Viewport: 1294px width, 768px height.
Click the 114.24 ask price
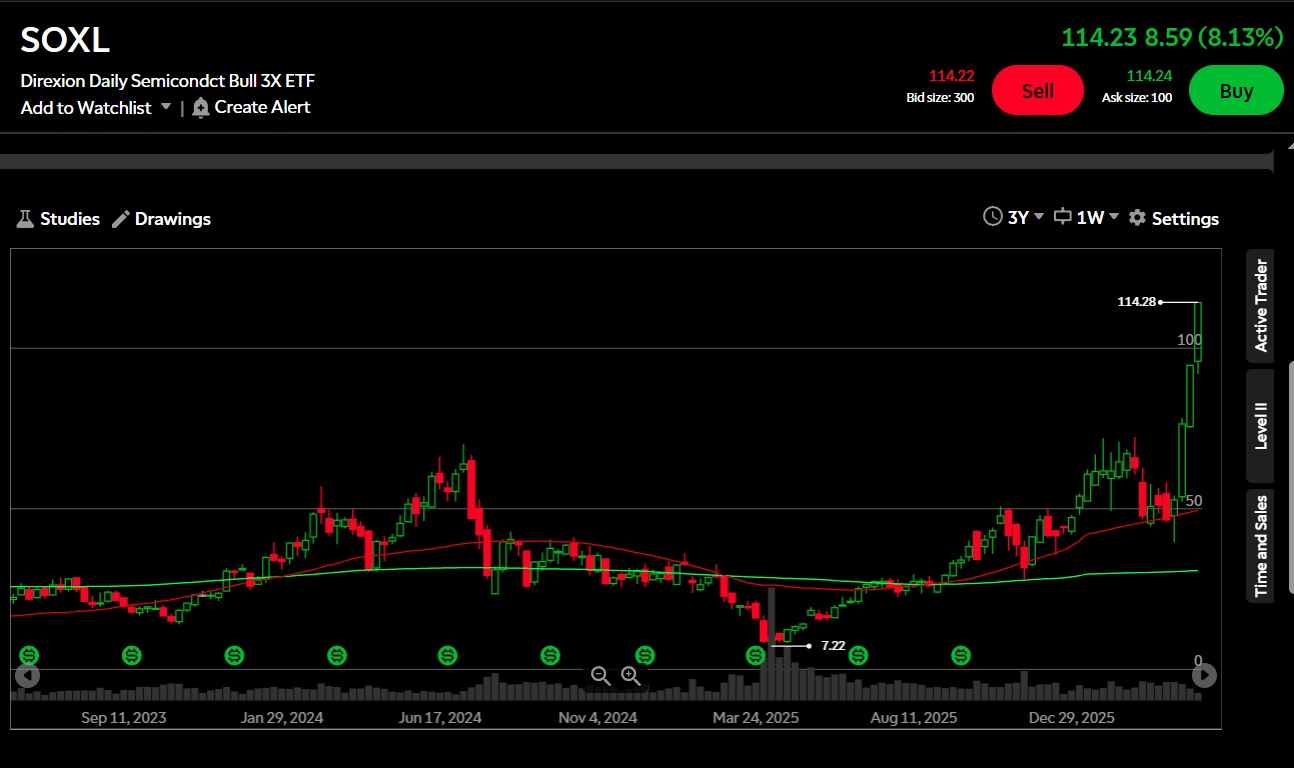point(1149,76)
